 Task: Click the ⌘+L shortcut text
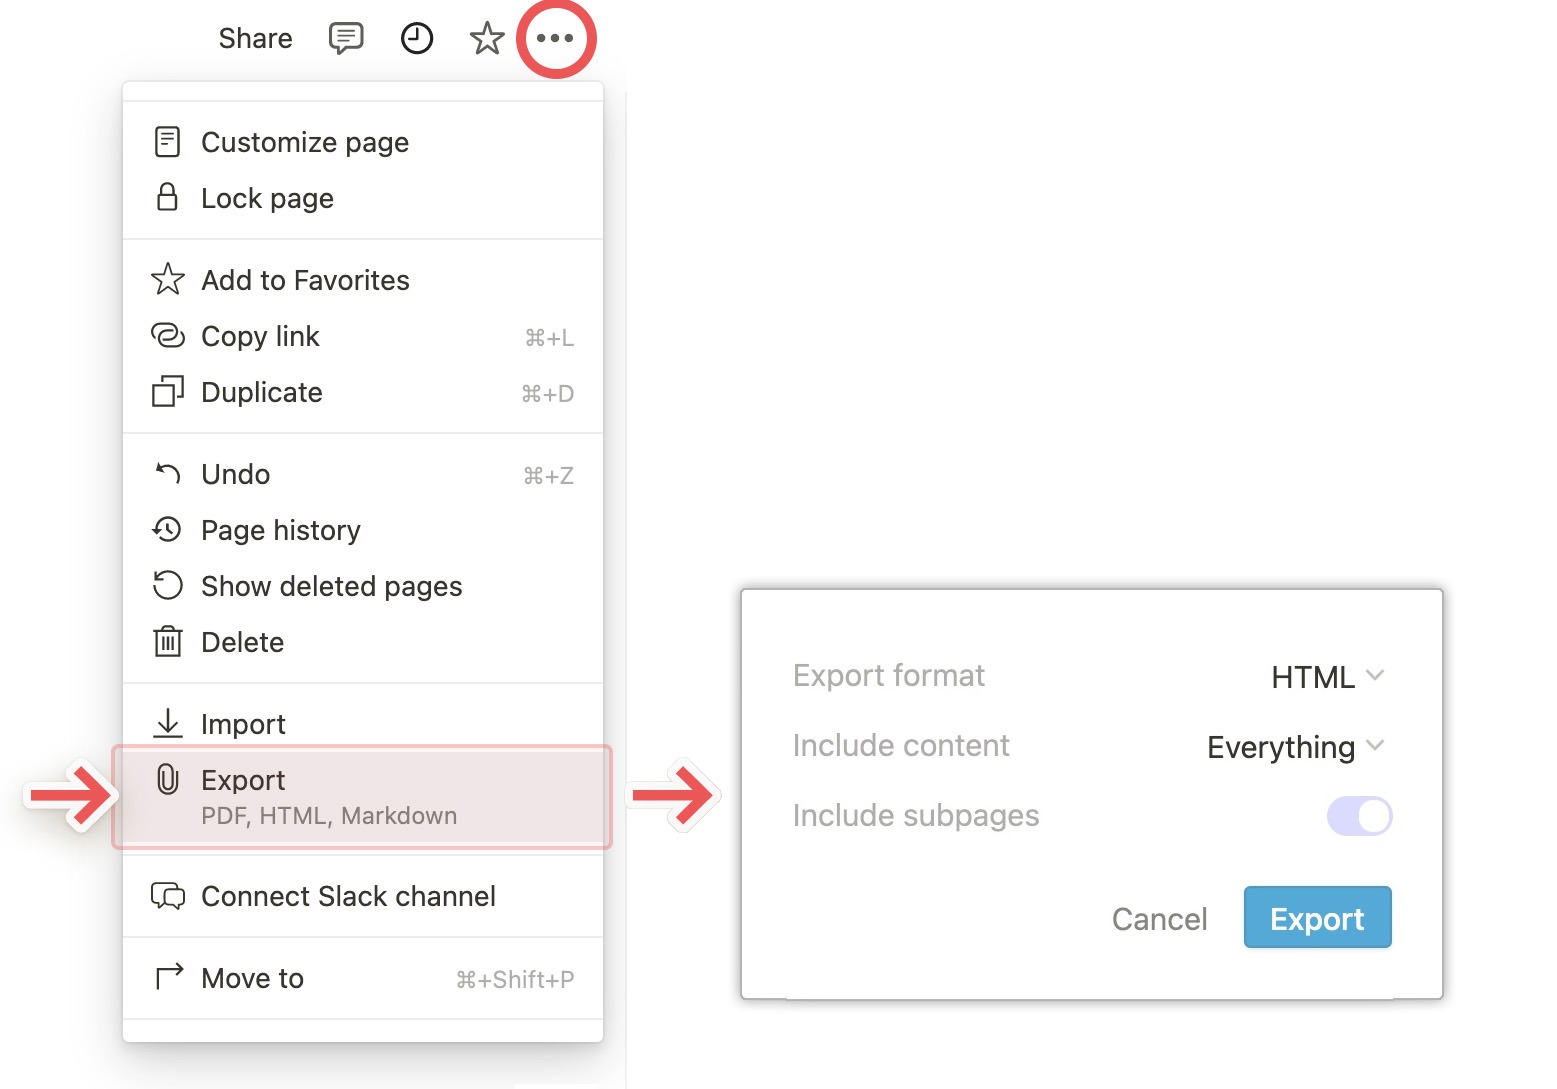tap(549, 338)
